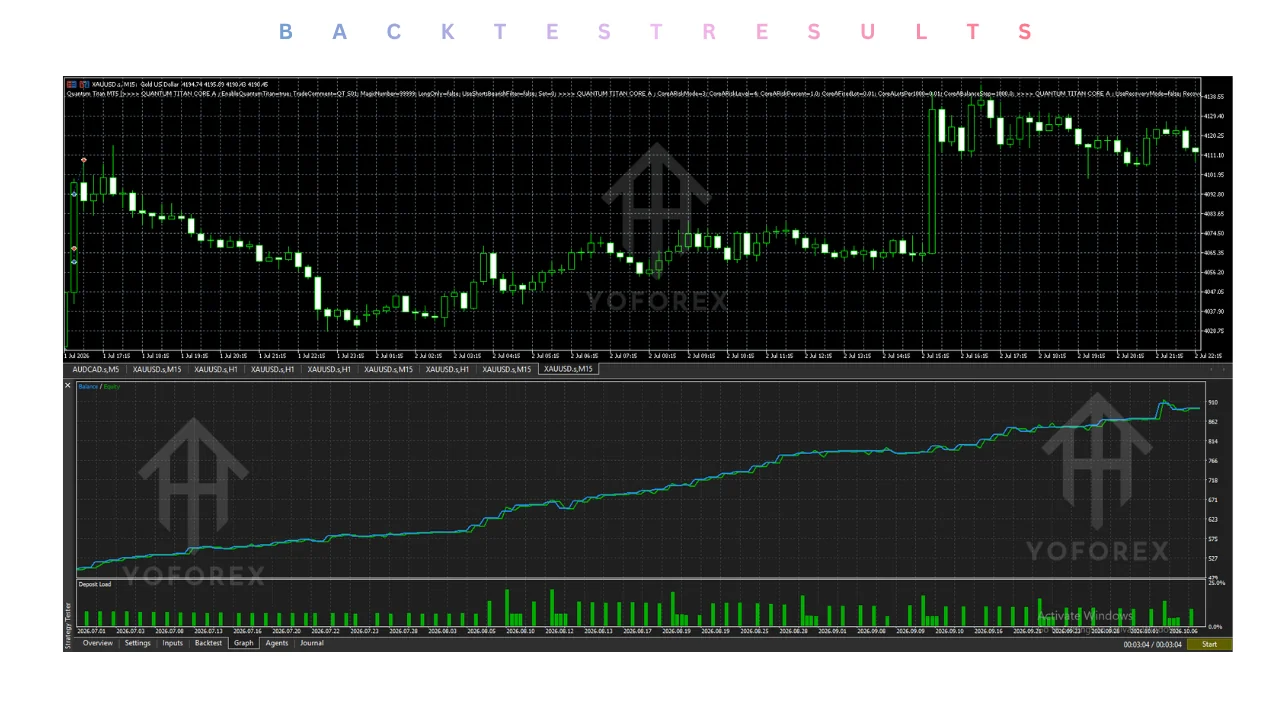1280x720 pixels.
Task: Click the 623 balance axis value
Action: (x=1213, y=519)
